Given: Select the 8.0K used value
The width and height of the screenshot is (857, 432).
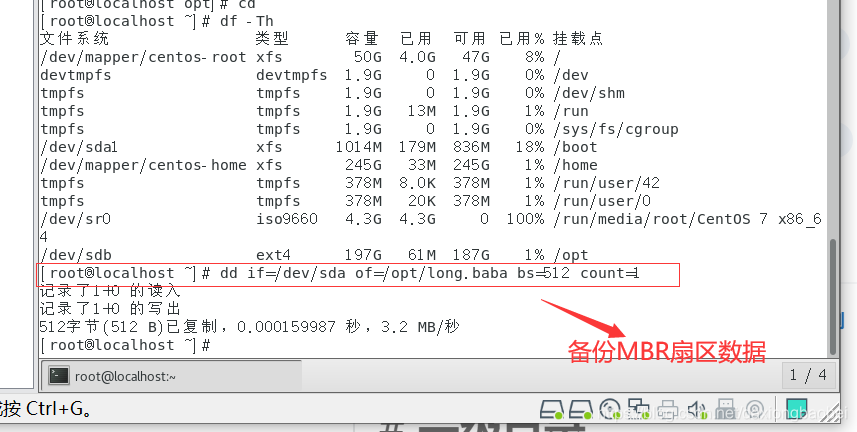Looking at the screenshot, I should pyautogui.click(x=418, y=183).
